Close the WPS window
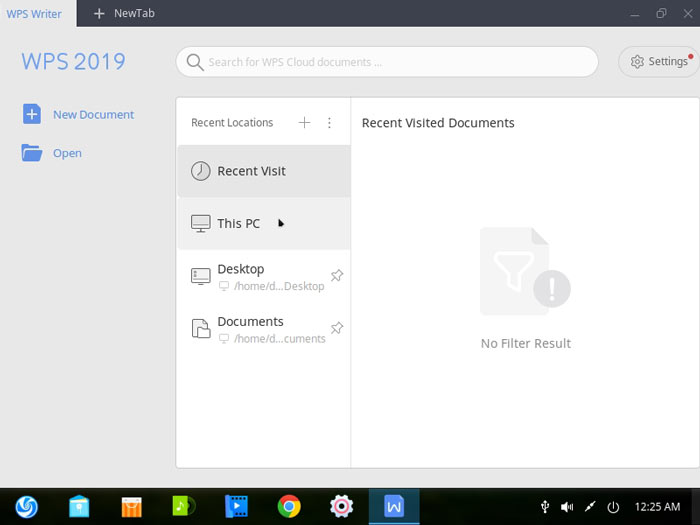 coord(688,13)
